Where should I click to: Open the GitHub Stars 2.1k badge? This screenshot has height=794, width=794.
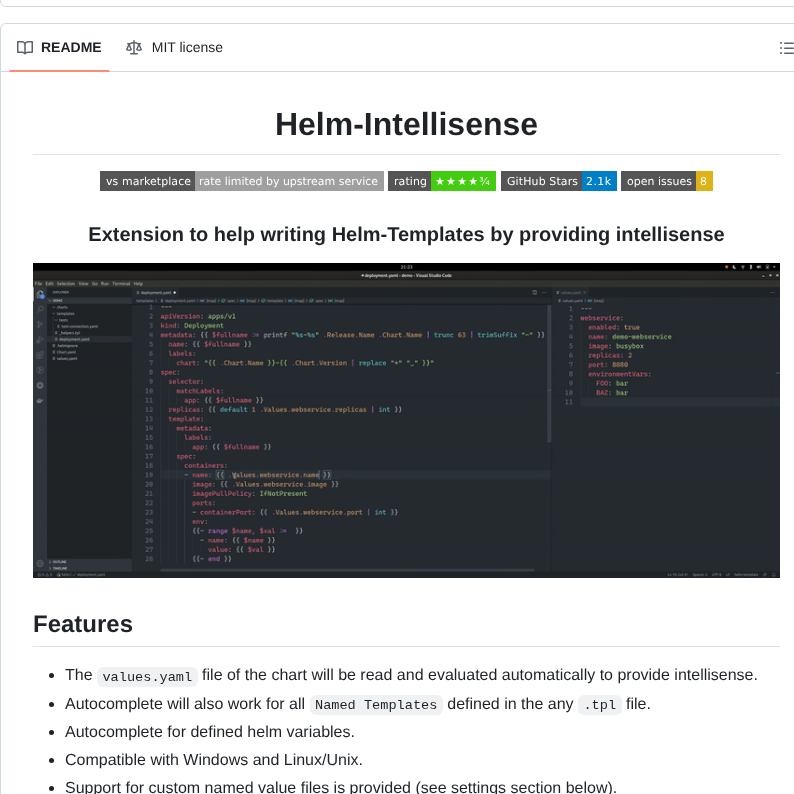[x=559, y=181]
